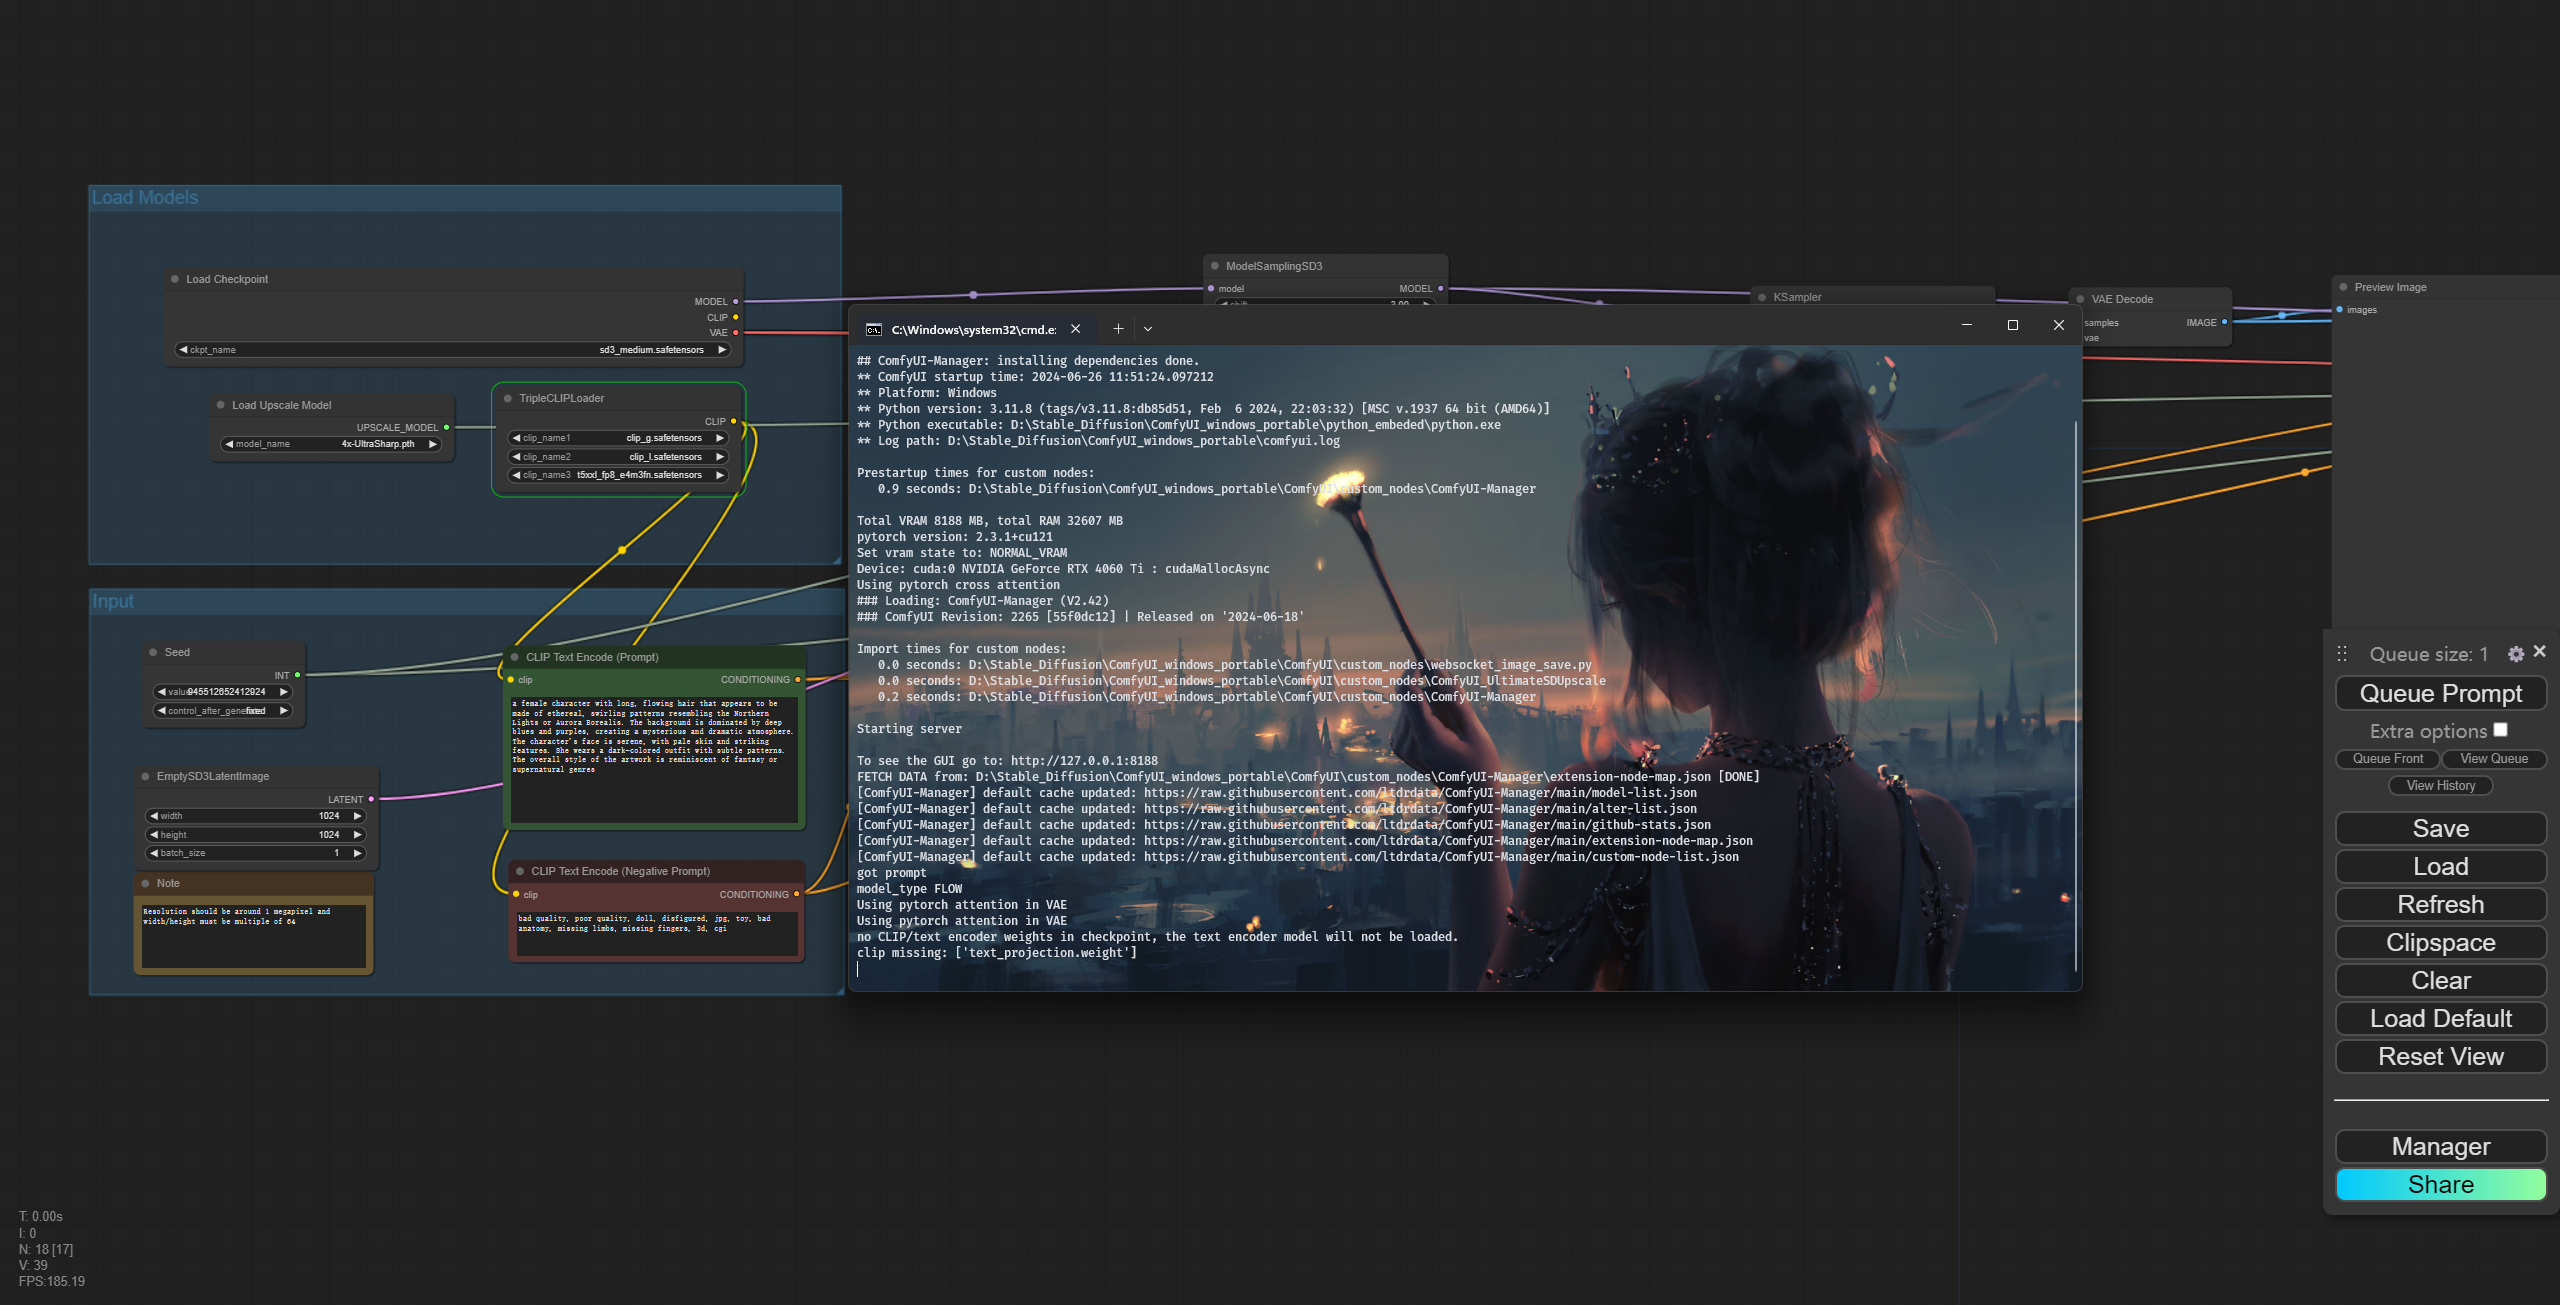Click left arrow of seed value widget
The width and height of the screenshot is (2560, 1305).
pos(161,691)
